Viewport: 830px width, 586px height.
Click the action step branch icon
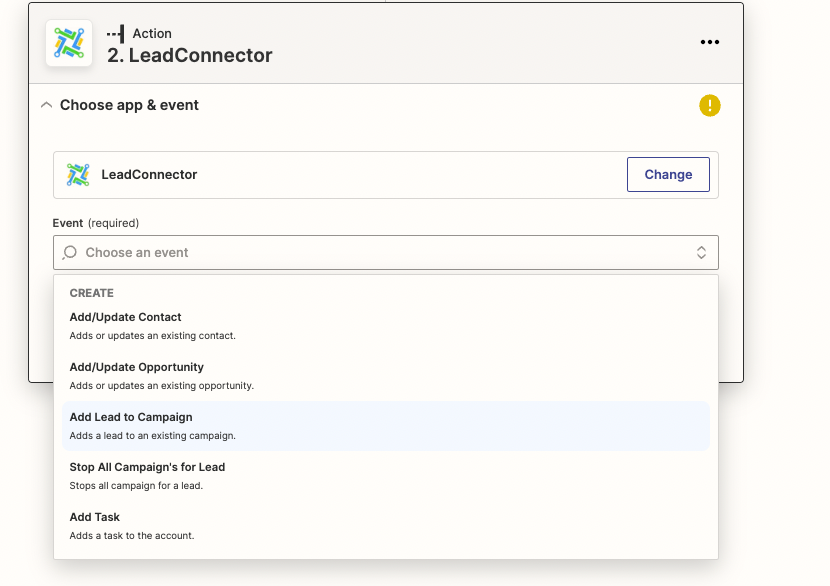point(115,34)
